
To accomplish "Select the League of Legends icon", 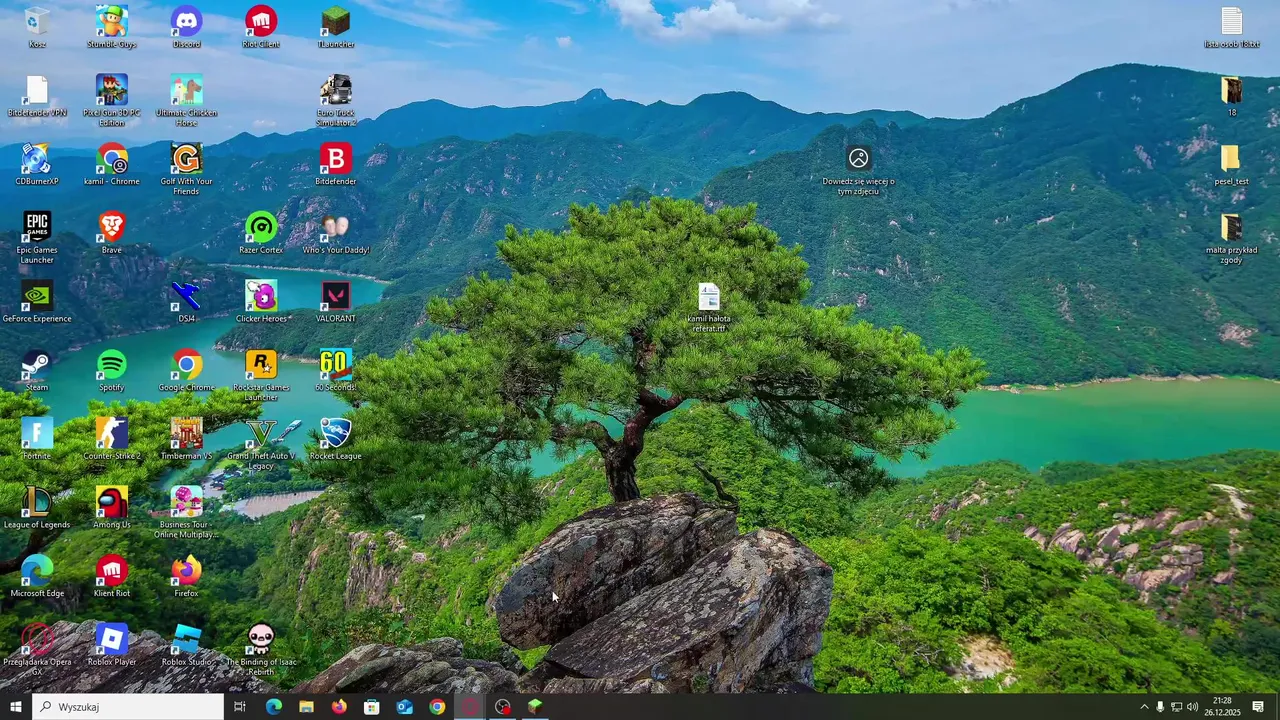I will [x=37, y=507].
